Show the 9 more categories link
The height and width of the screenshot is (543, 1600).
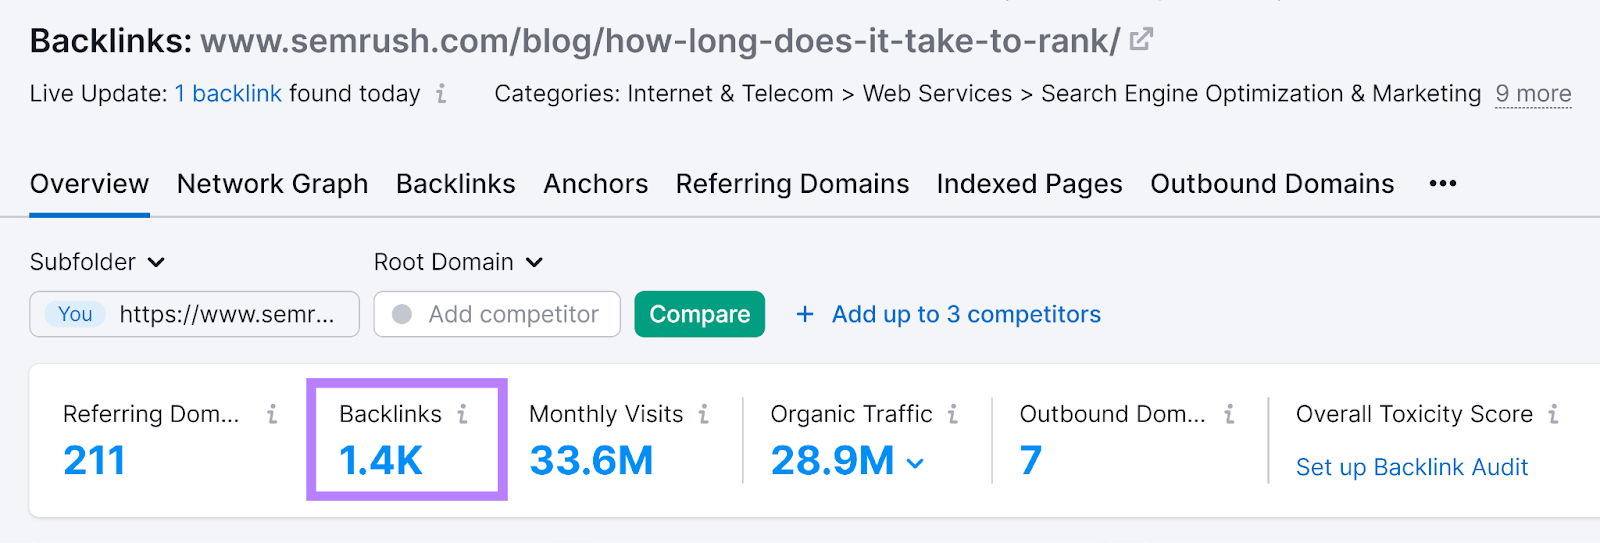(1532, 94)
